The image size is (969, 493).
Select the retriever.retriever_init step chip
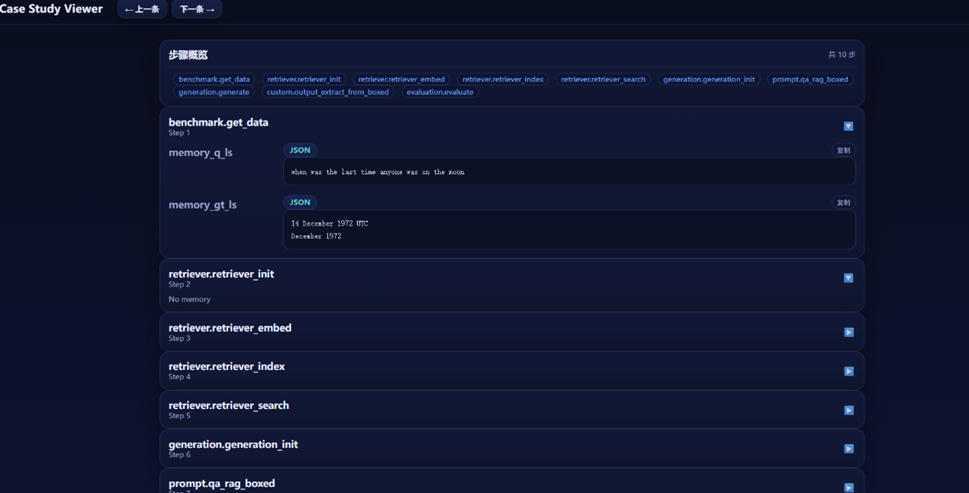(303, 79)
